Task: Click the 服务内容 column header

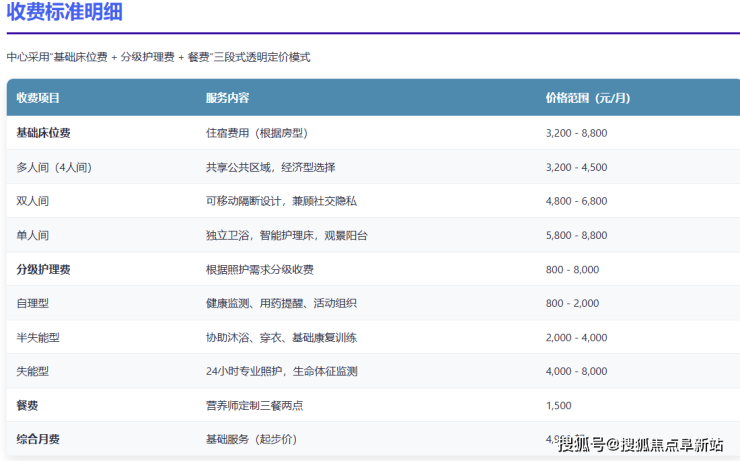Action: pos(227,98)
